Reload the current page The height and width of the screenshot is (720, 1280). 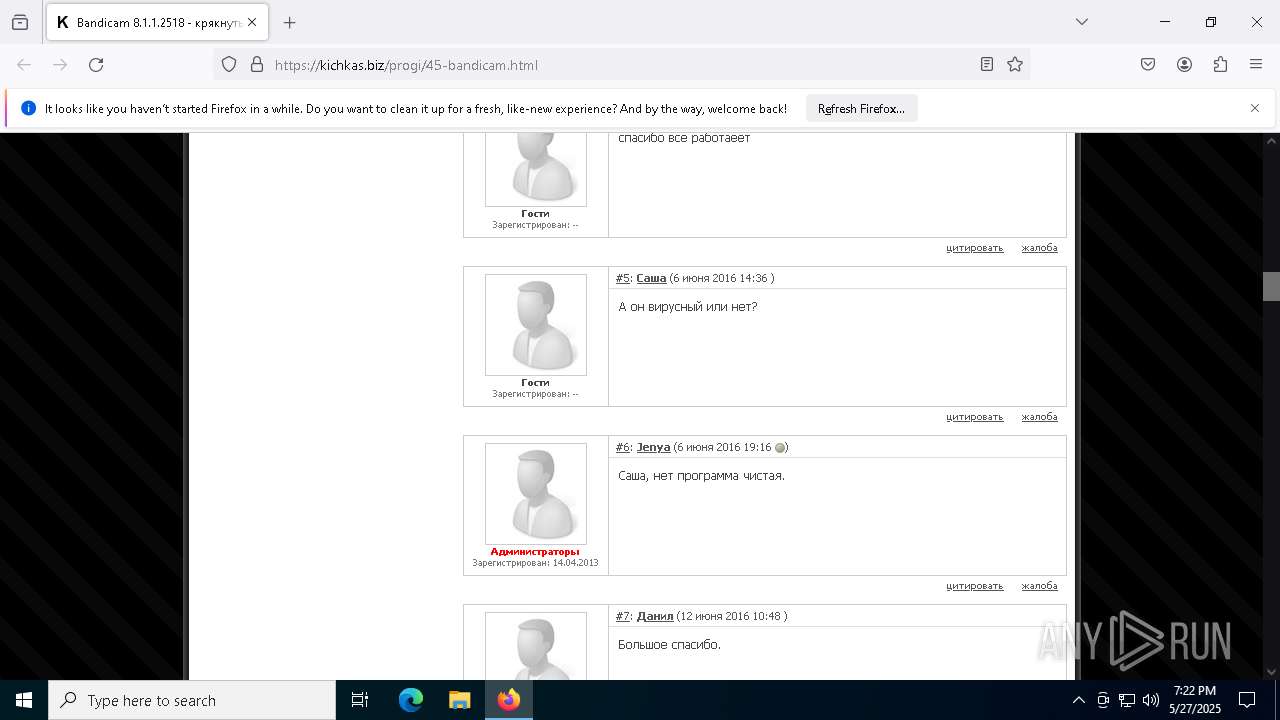pyautogui.click(x=96, y=65)
